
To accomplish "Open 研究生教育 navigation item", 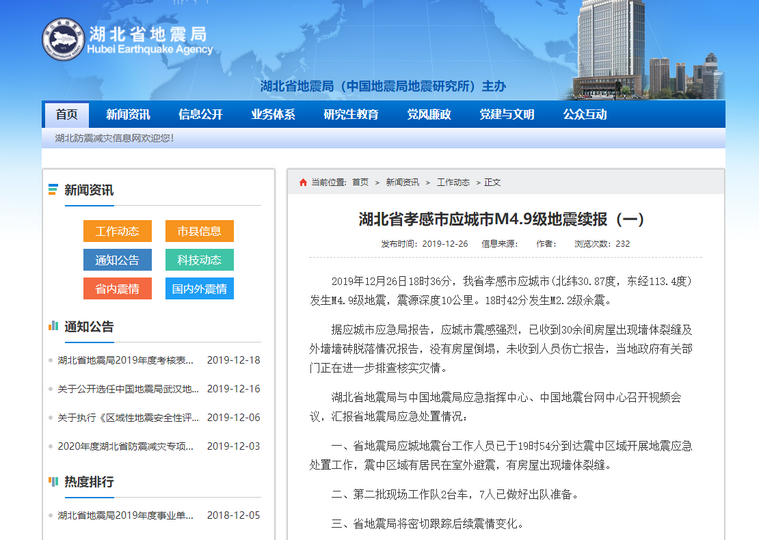I will [x=351, y=114].
